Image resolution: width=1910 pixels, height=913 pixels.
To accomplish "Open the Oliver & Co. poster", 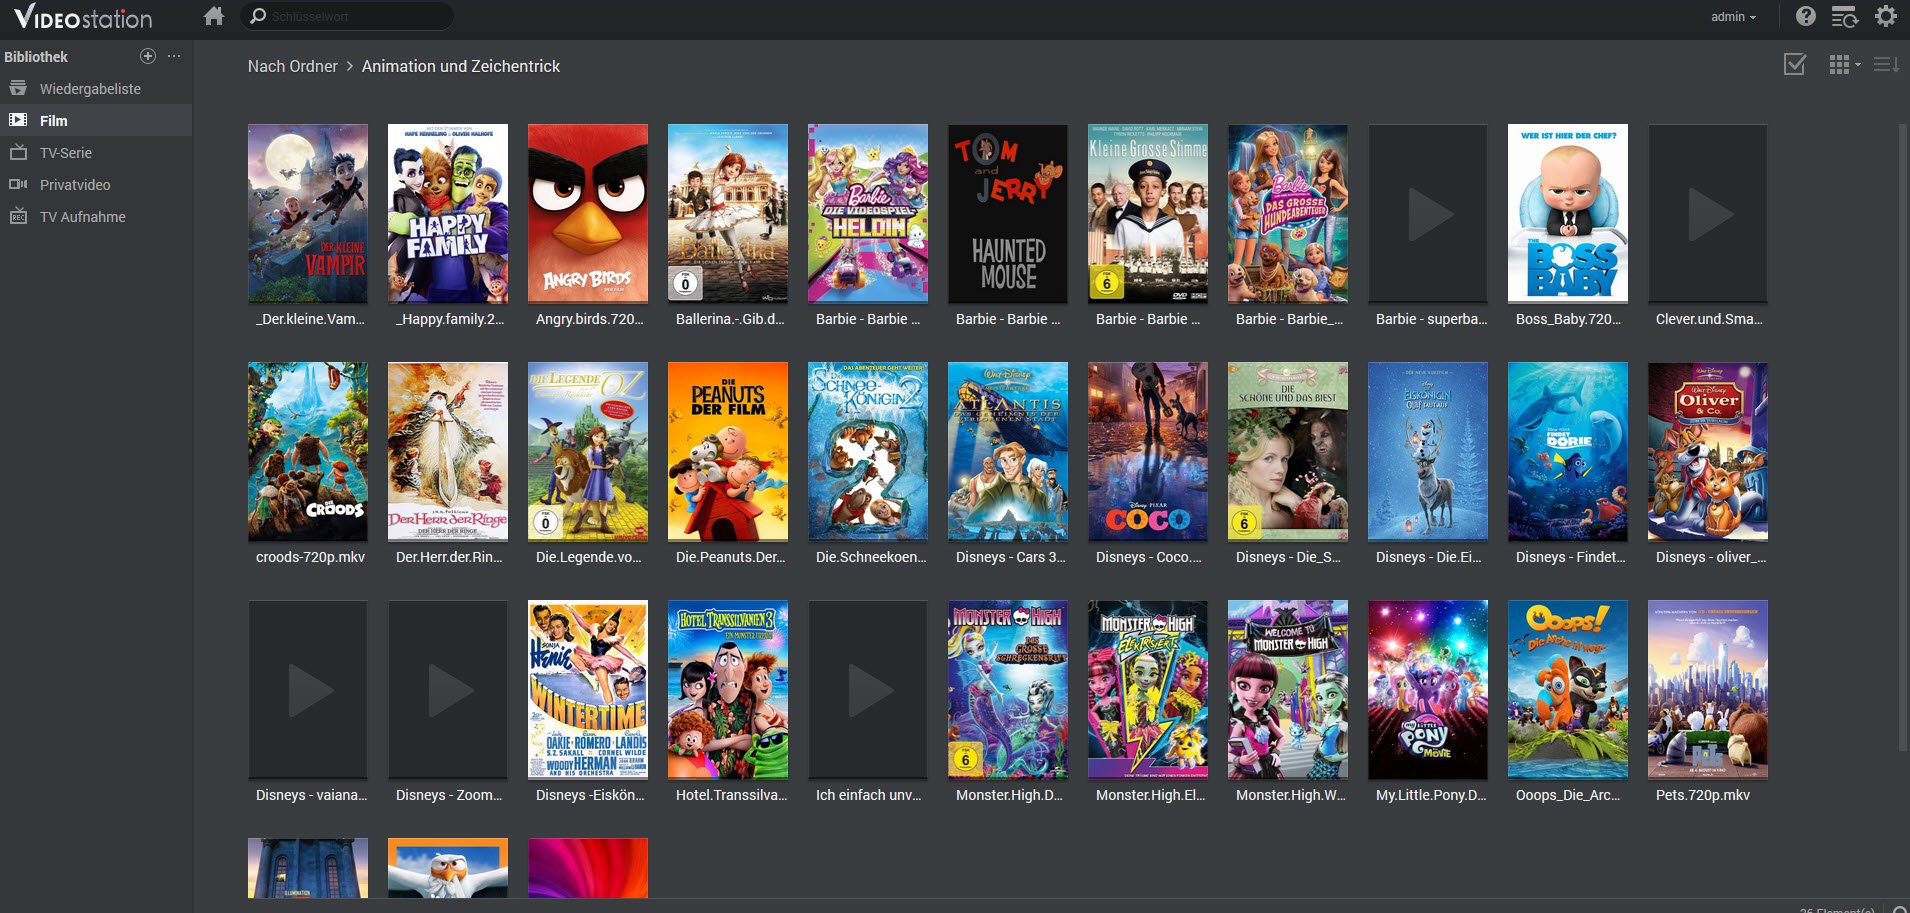I will (1708, 451).
